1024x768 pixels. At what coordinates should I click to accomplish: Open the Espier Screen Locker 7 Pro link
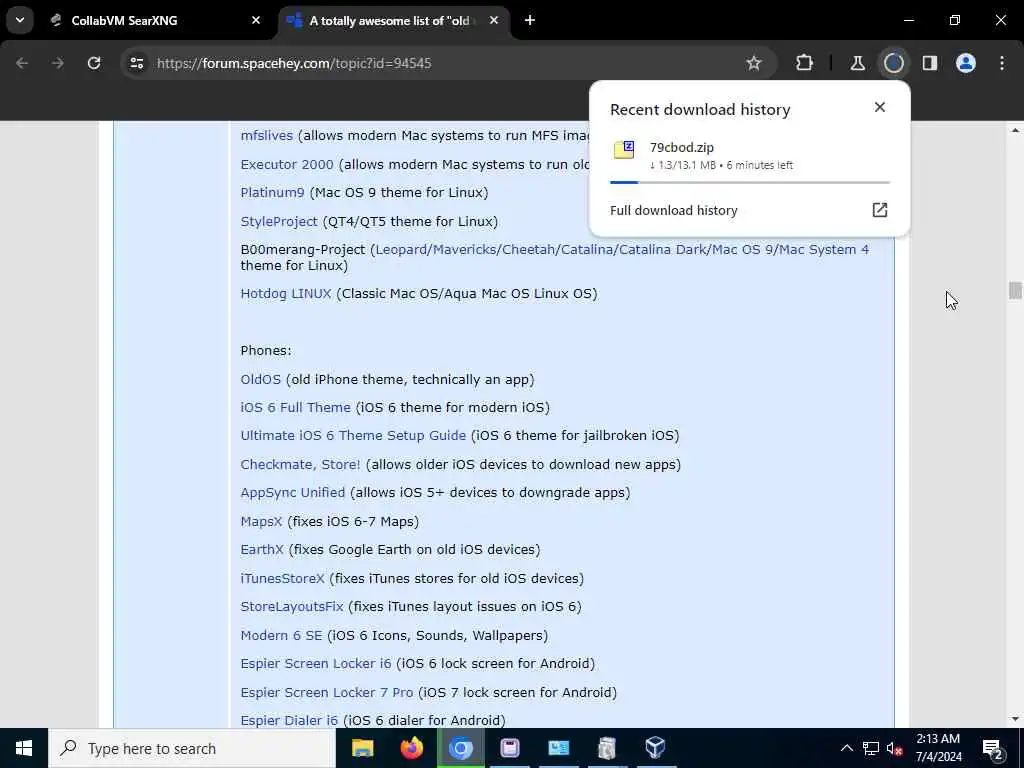click(327, 692)
